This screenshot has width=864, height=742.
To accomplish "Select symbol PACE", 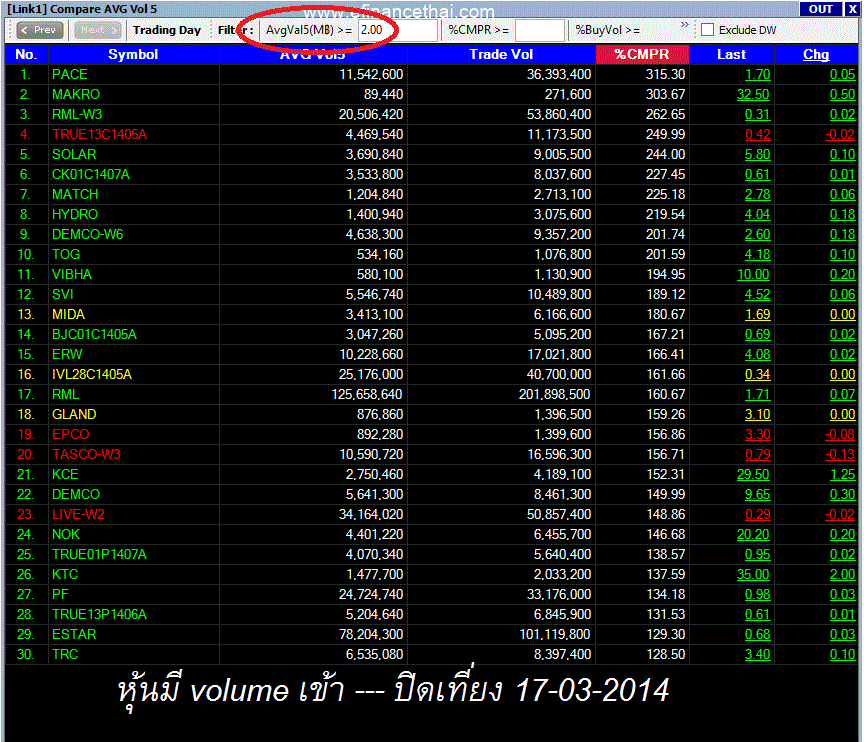I will click(x=70, y=74).
